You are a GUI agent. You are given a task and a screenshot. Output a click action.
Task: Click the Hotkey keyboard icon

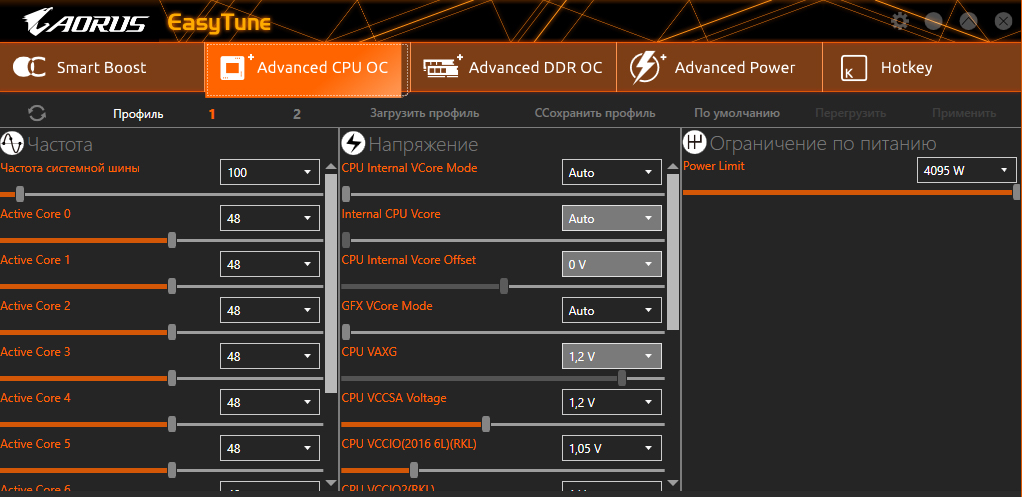click(x=854, y=68)
